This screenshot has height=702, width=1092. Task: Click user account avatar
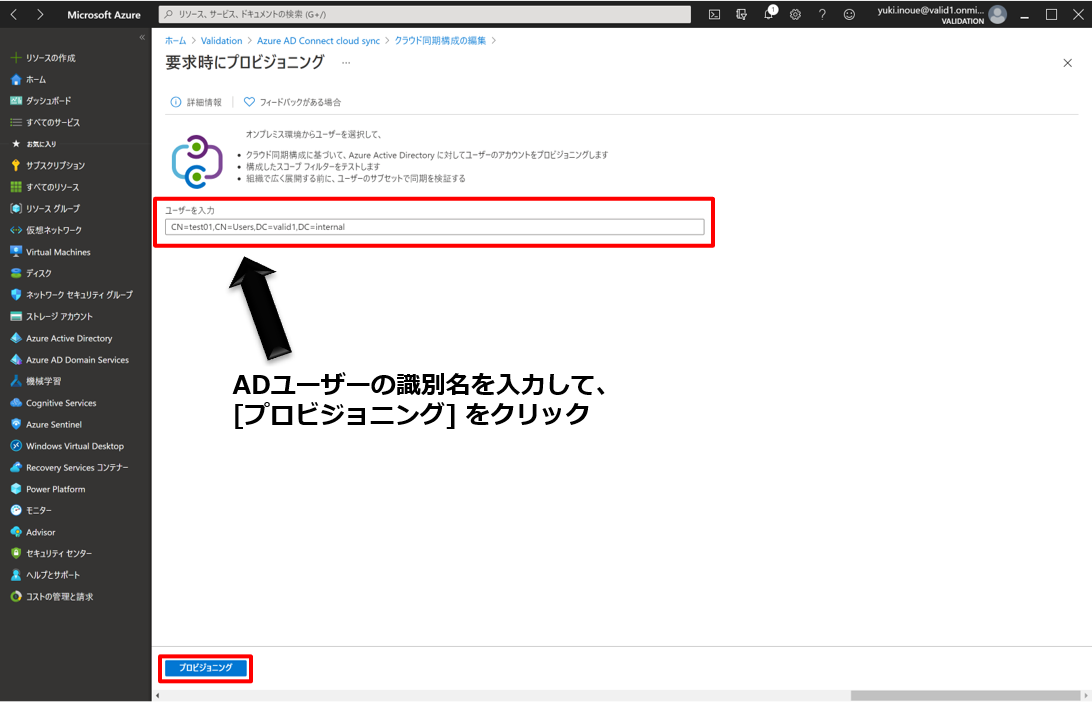998,14
